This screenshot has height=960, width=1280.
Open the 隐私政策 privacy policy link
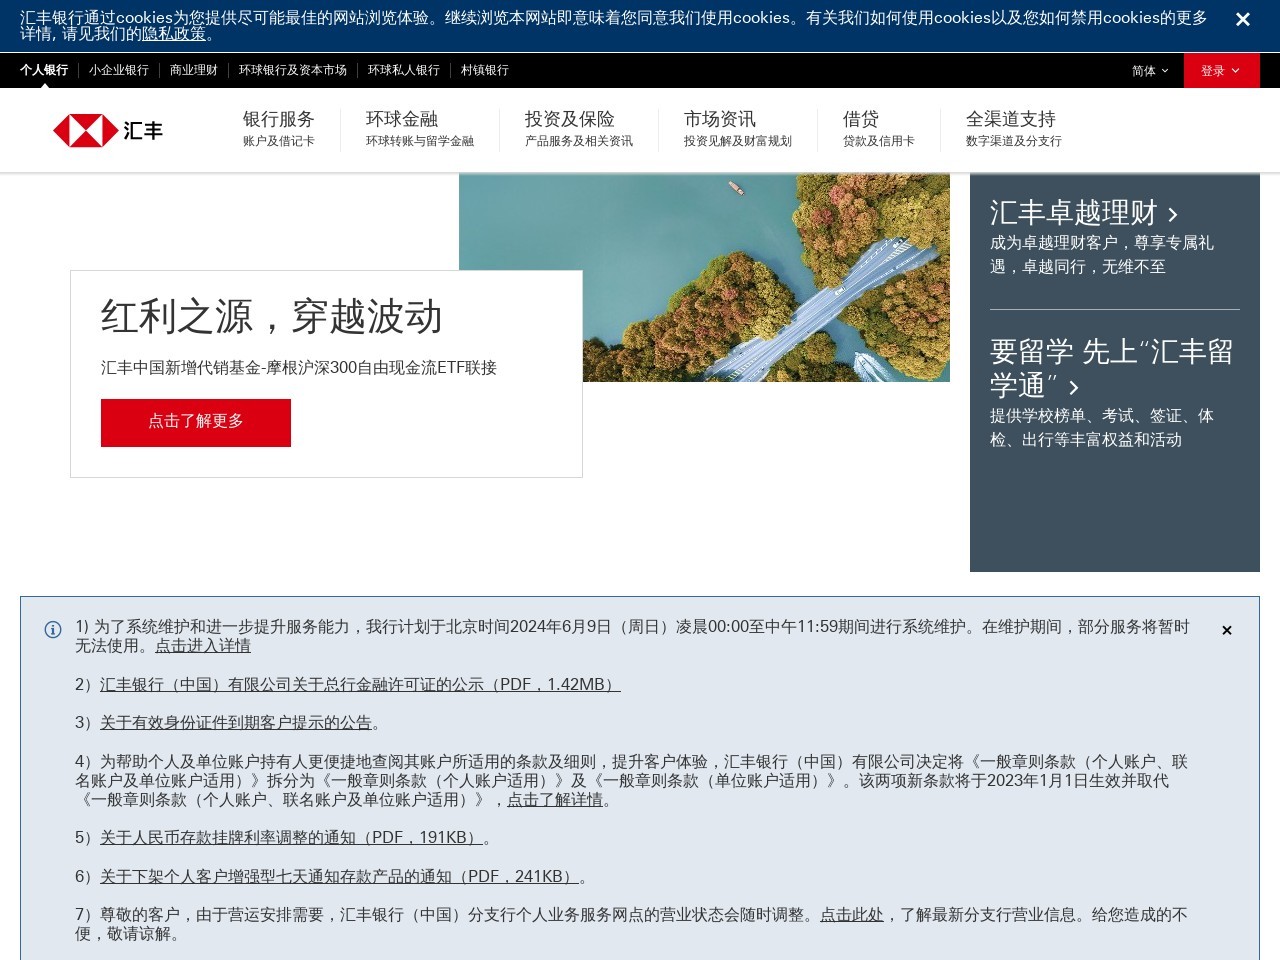tap(174, 33)
